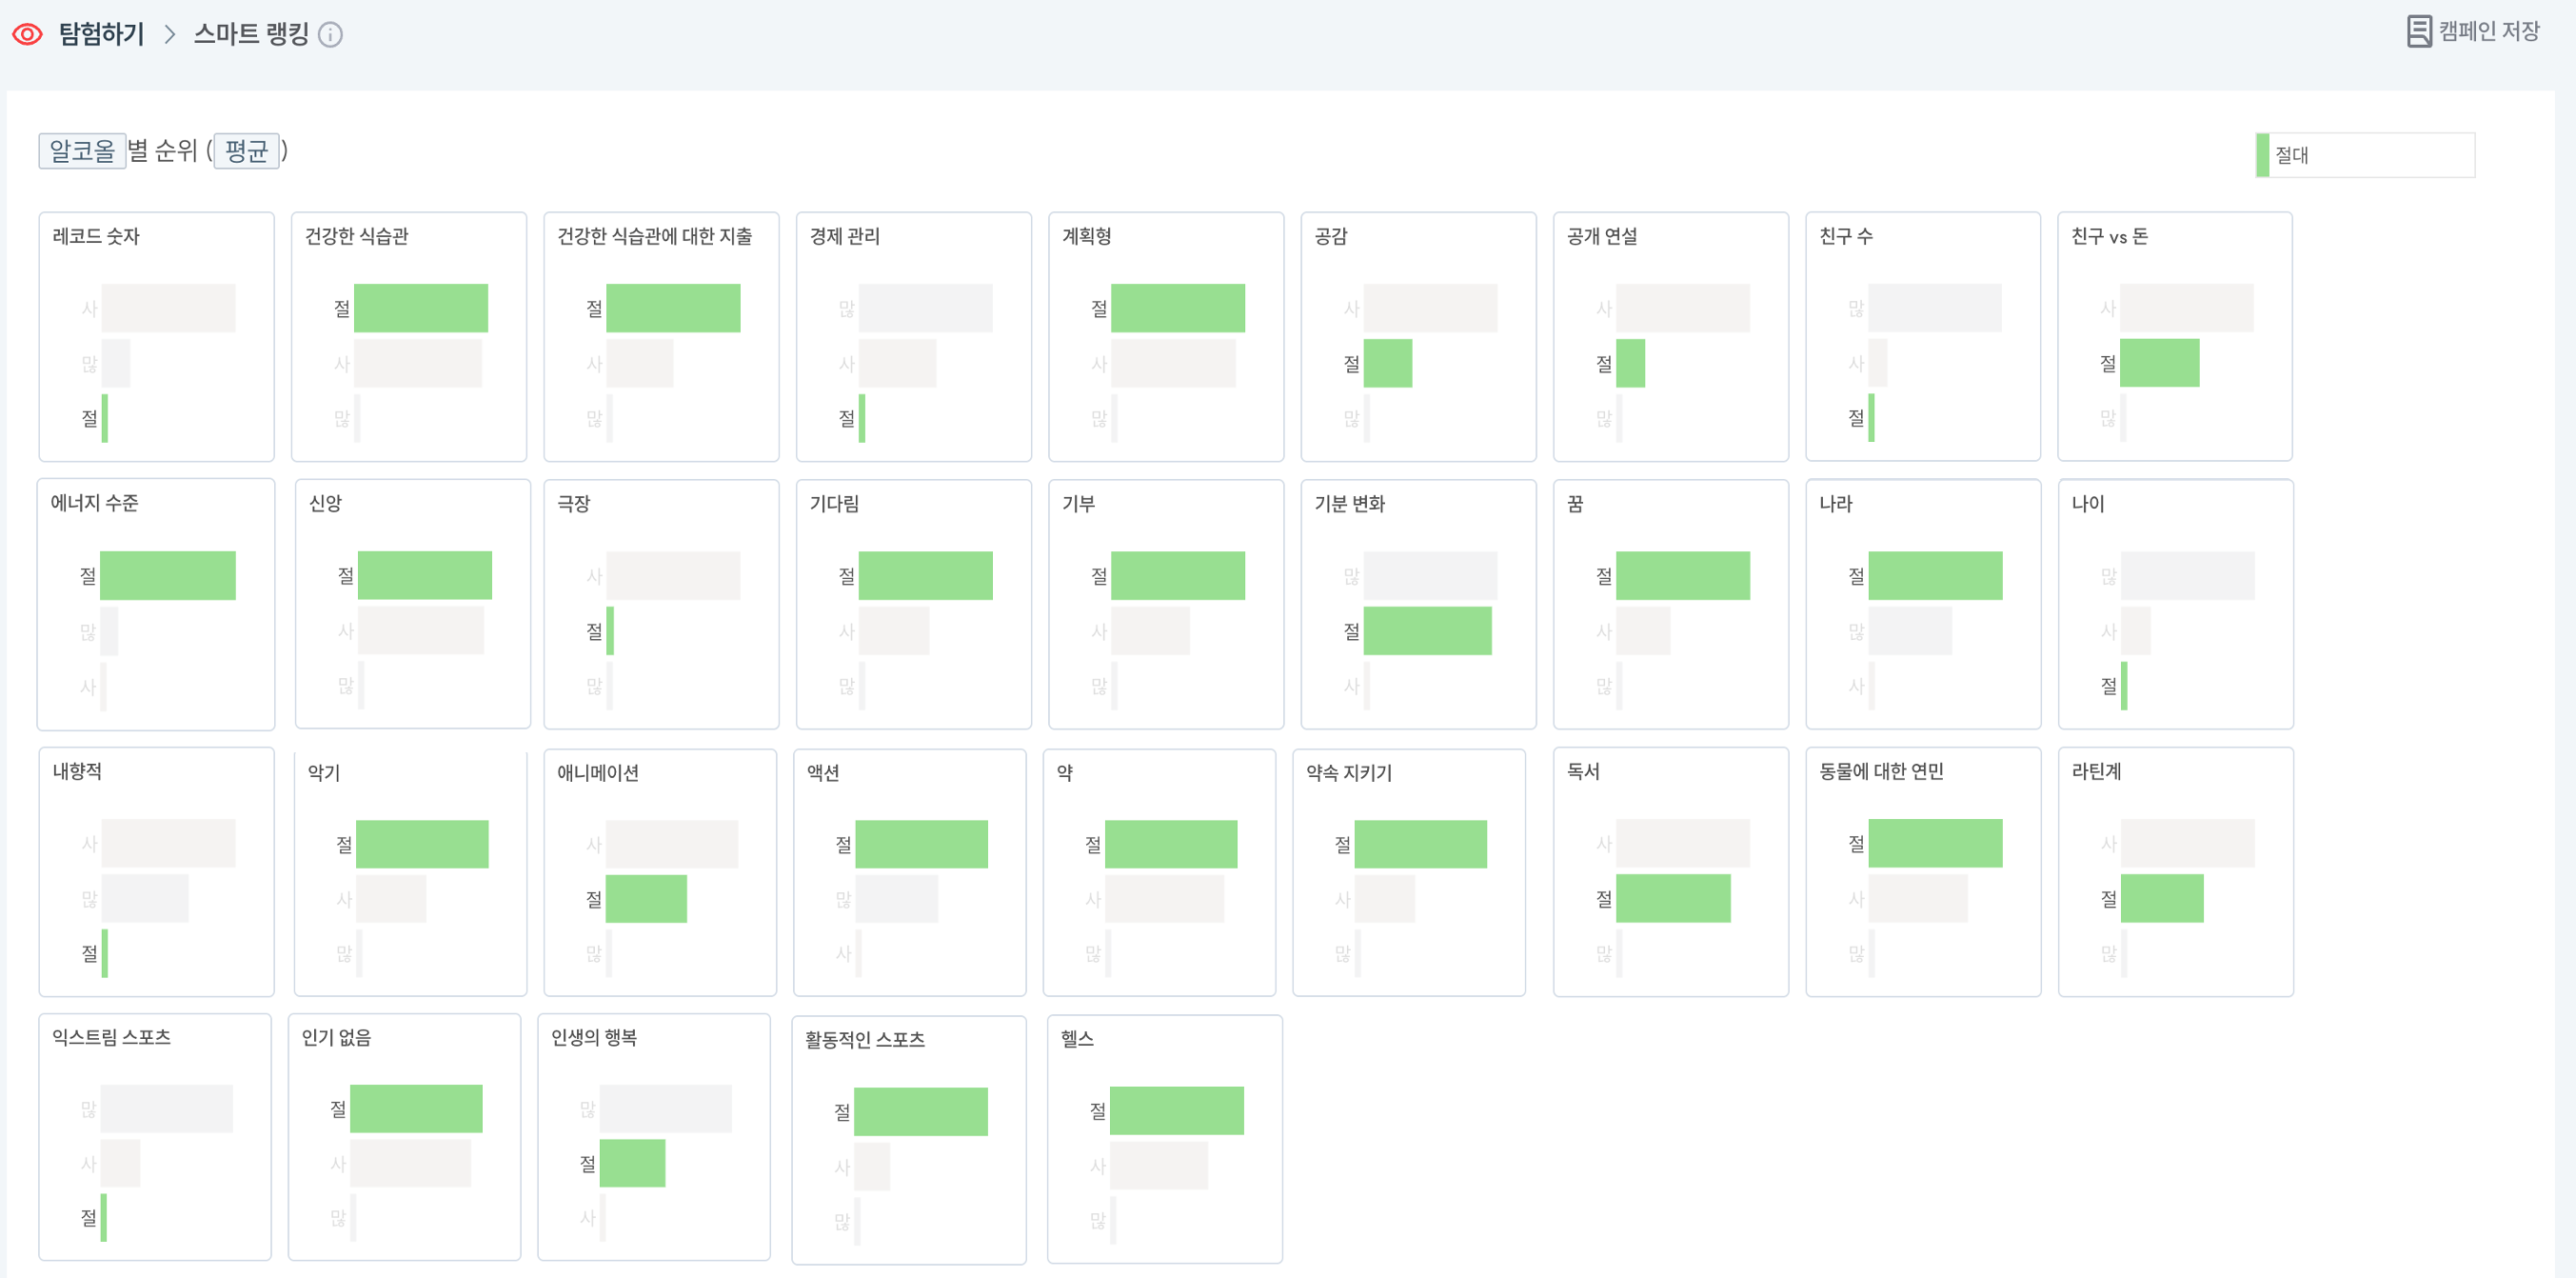
Task: Click the red eye explore icon
Action: [x=27, y=34]
